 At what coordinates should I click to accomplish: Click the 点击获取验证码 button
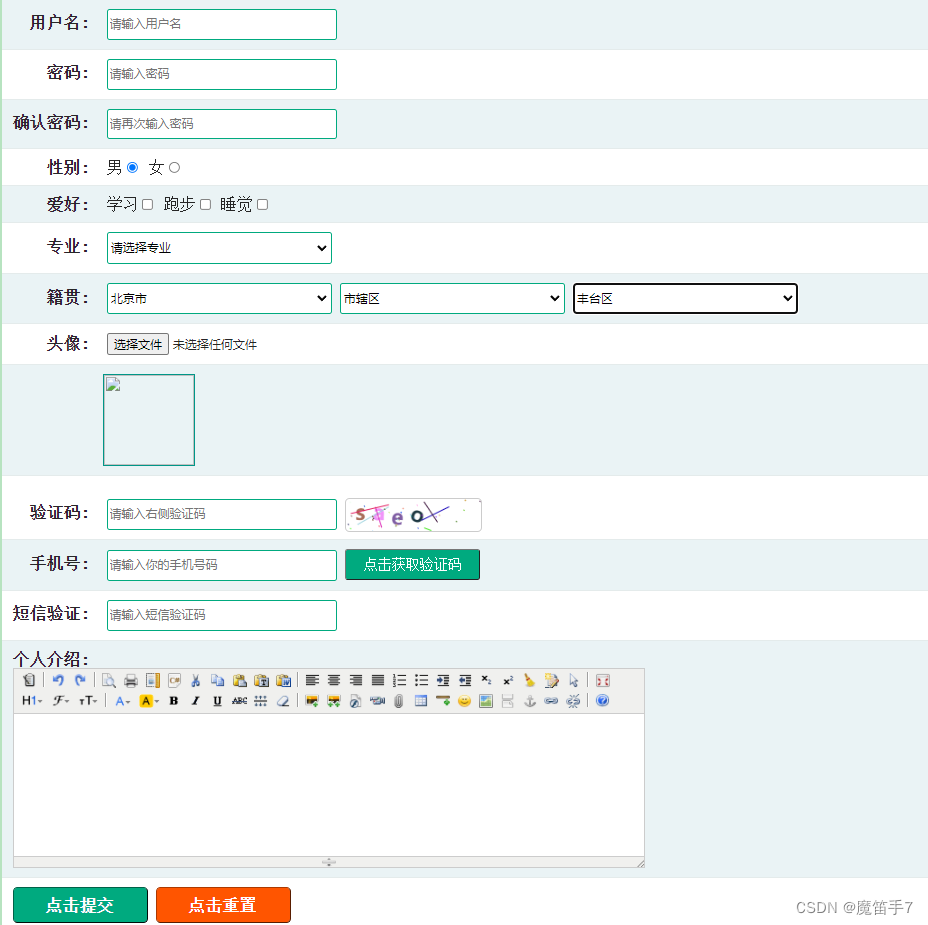click(x=412, y=564)
